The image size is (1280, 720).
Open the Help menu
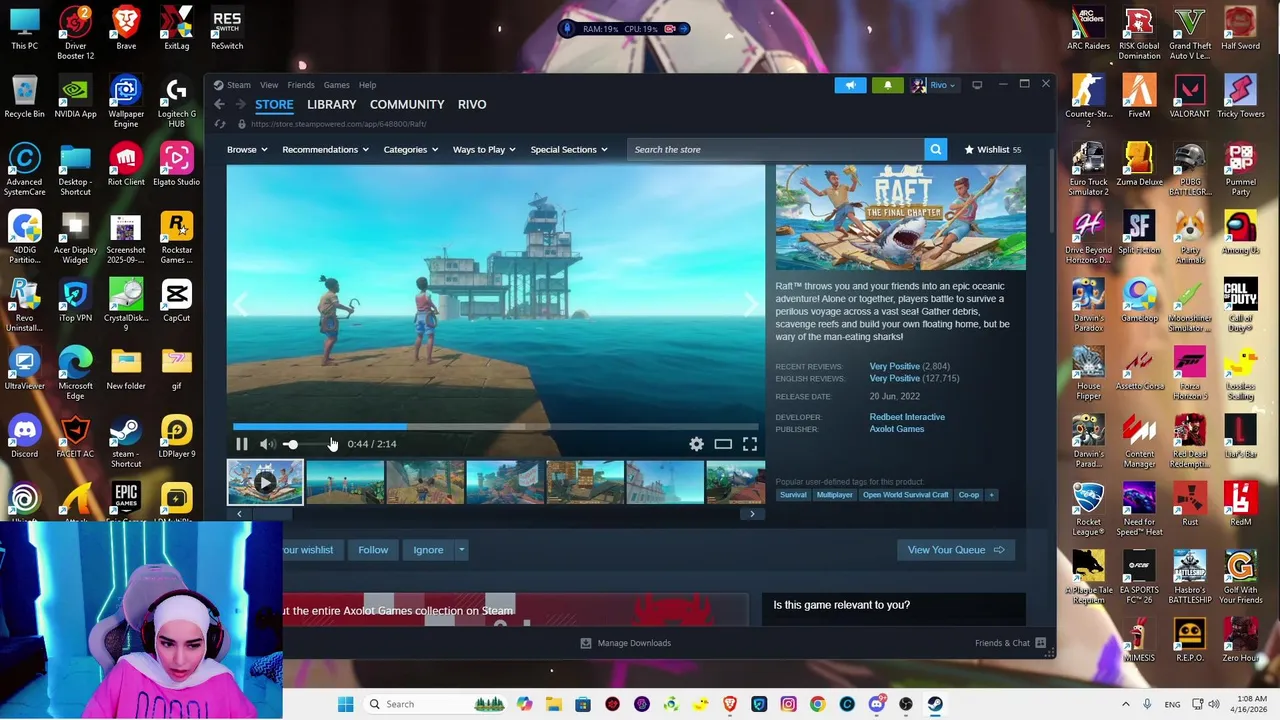point(368,85)
